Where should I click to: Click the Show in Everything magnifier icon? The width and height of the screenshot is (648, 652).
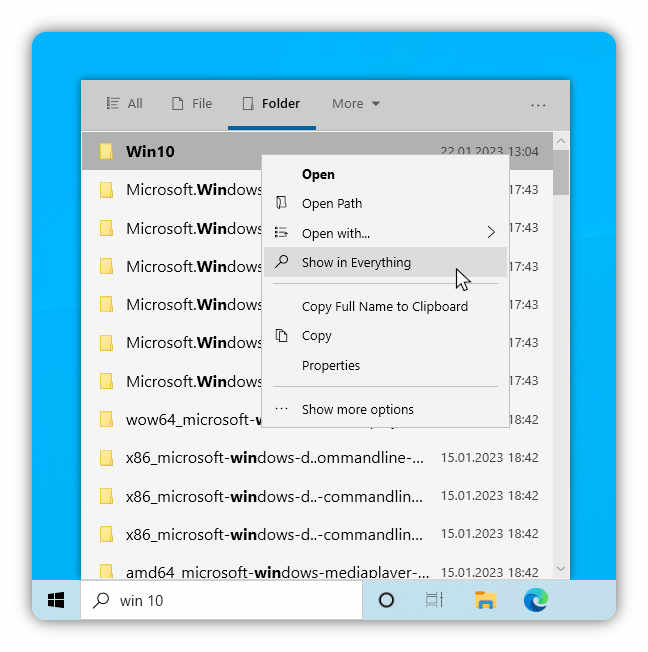tap(282, 262)
